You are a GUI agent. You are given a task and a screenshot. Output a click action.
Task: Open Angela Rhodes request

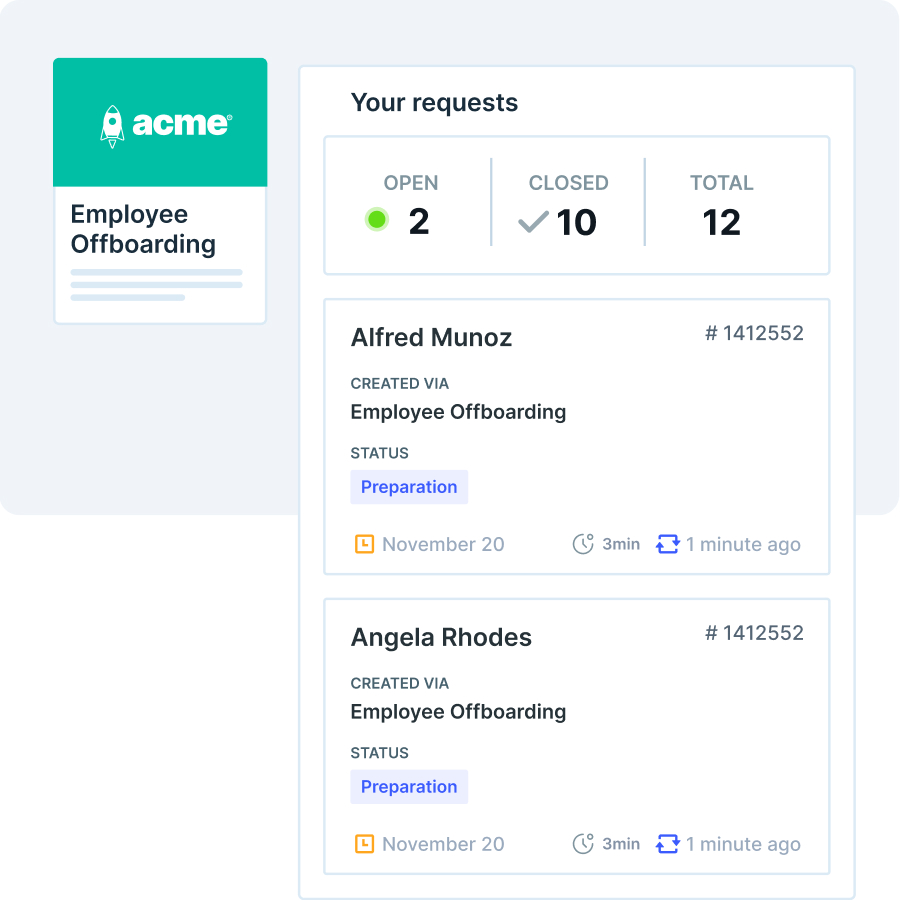pos(441,638)
